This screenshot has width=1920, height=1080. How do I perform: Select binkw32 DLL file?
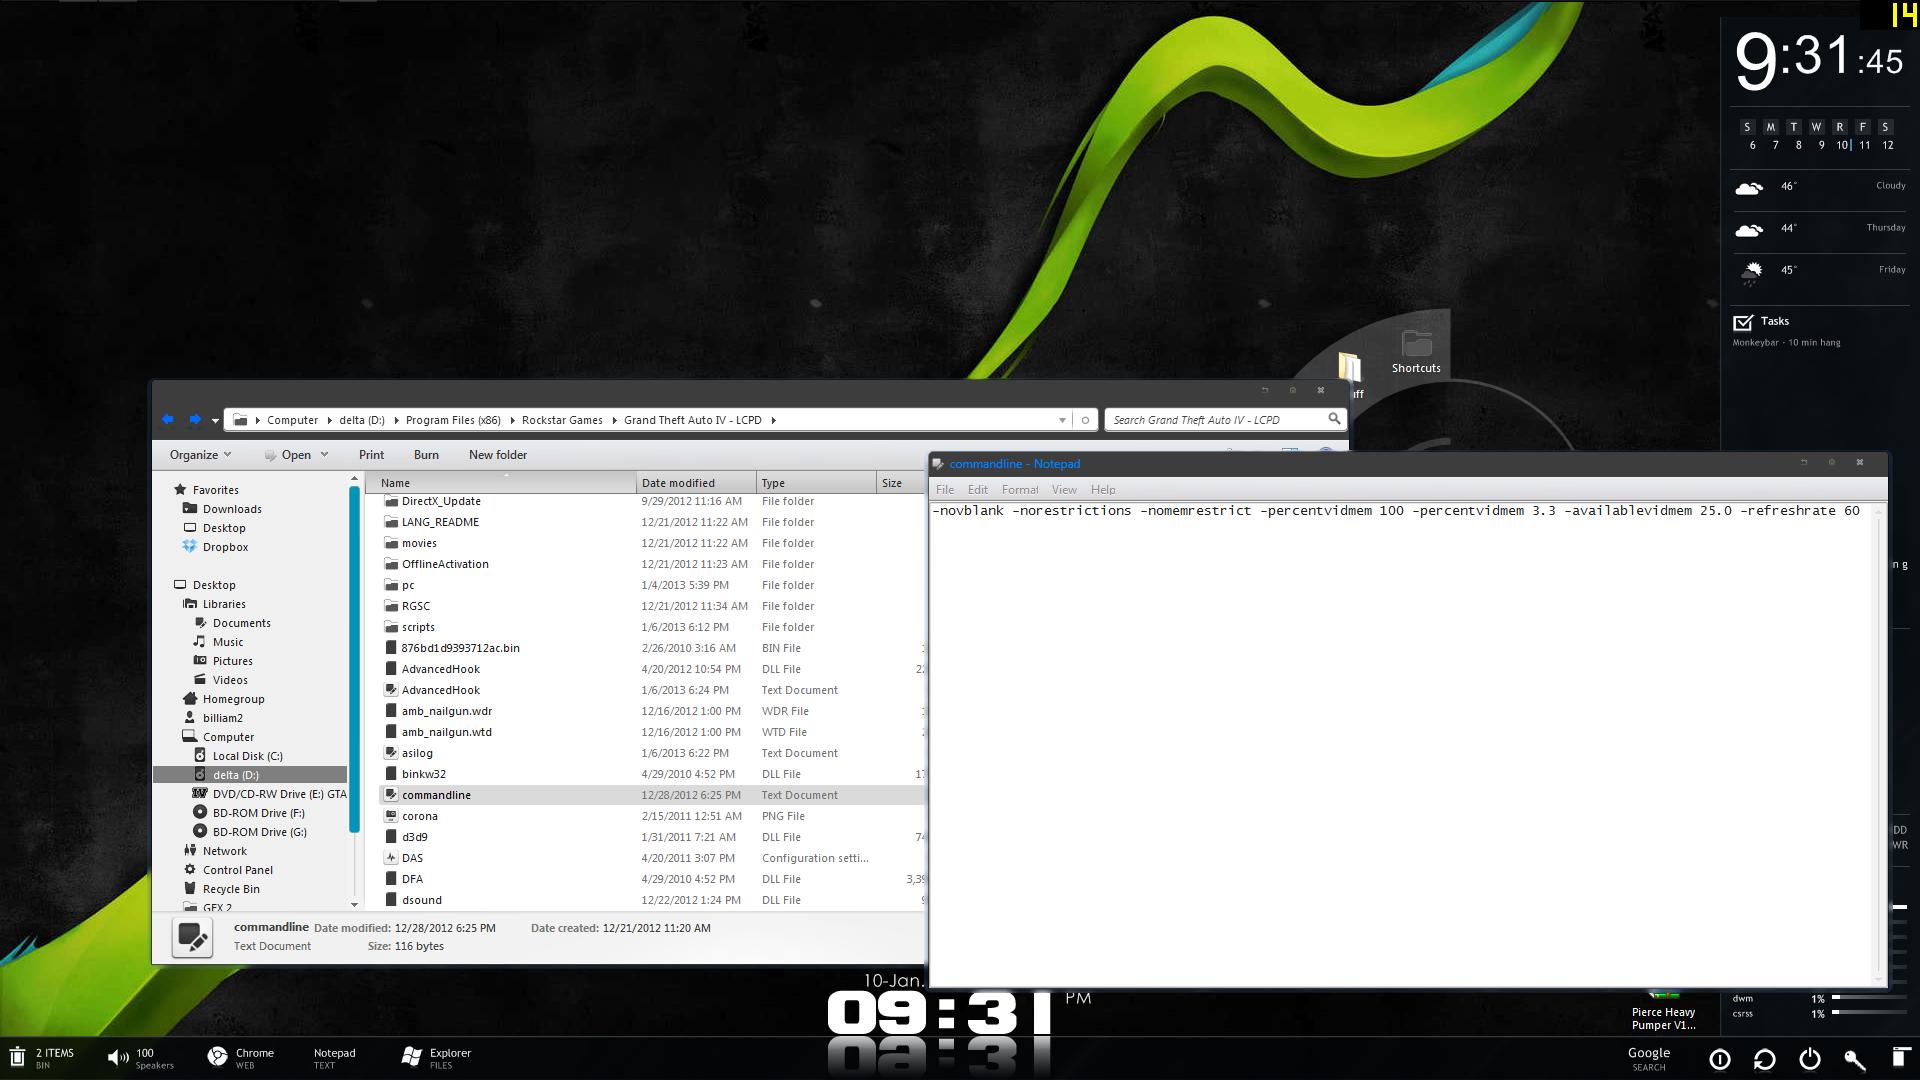(x=424, y=774)
